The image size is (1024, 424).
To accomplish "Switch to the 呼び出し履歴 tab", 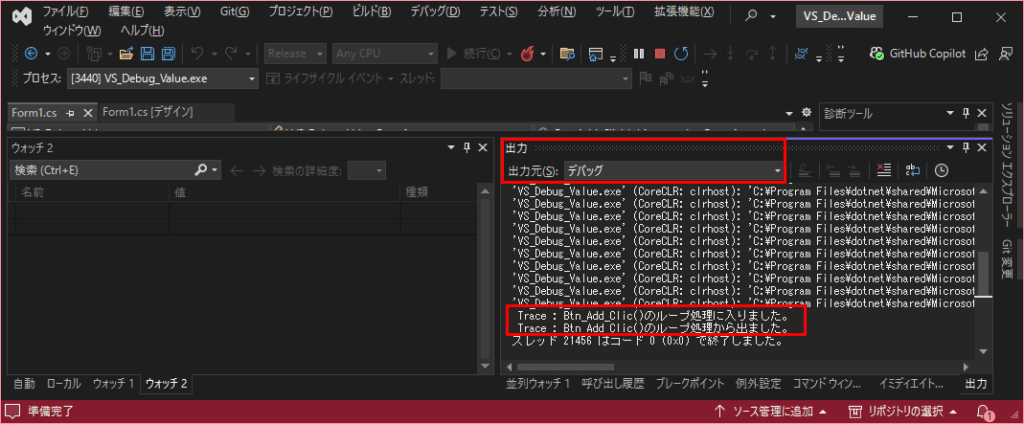I will click(613, 383).
